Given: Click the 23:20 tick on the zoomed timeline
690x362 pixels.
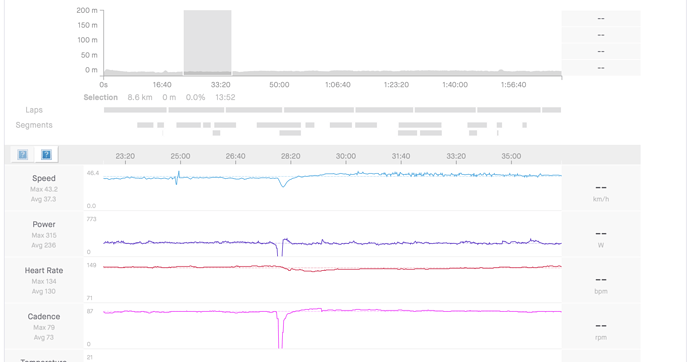Looking at the screenshot, I should click(125, 156).
